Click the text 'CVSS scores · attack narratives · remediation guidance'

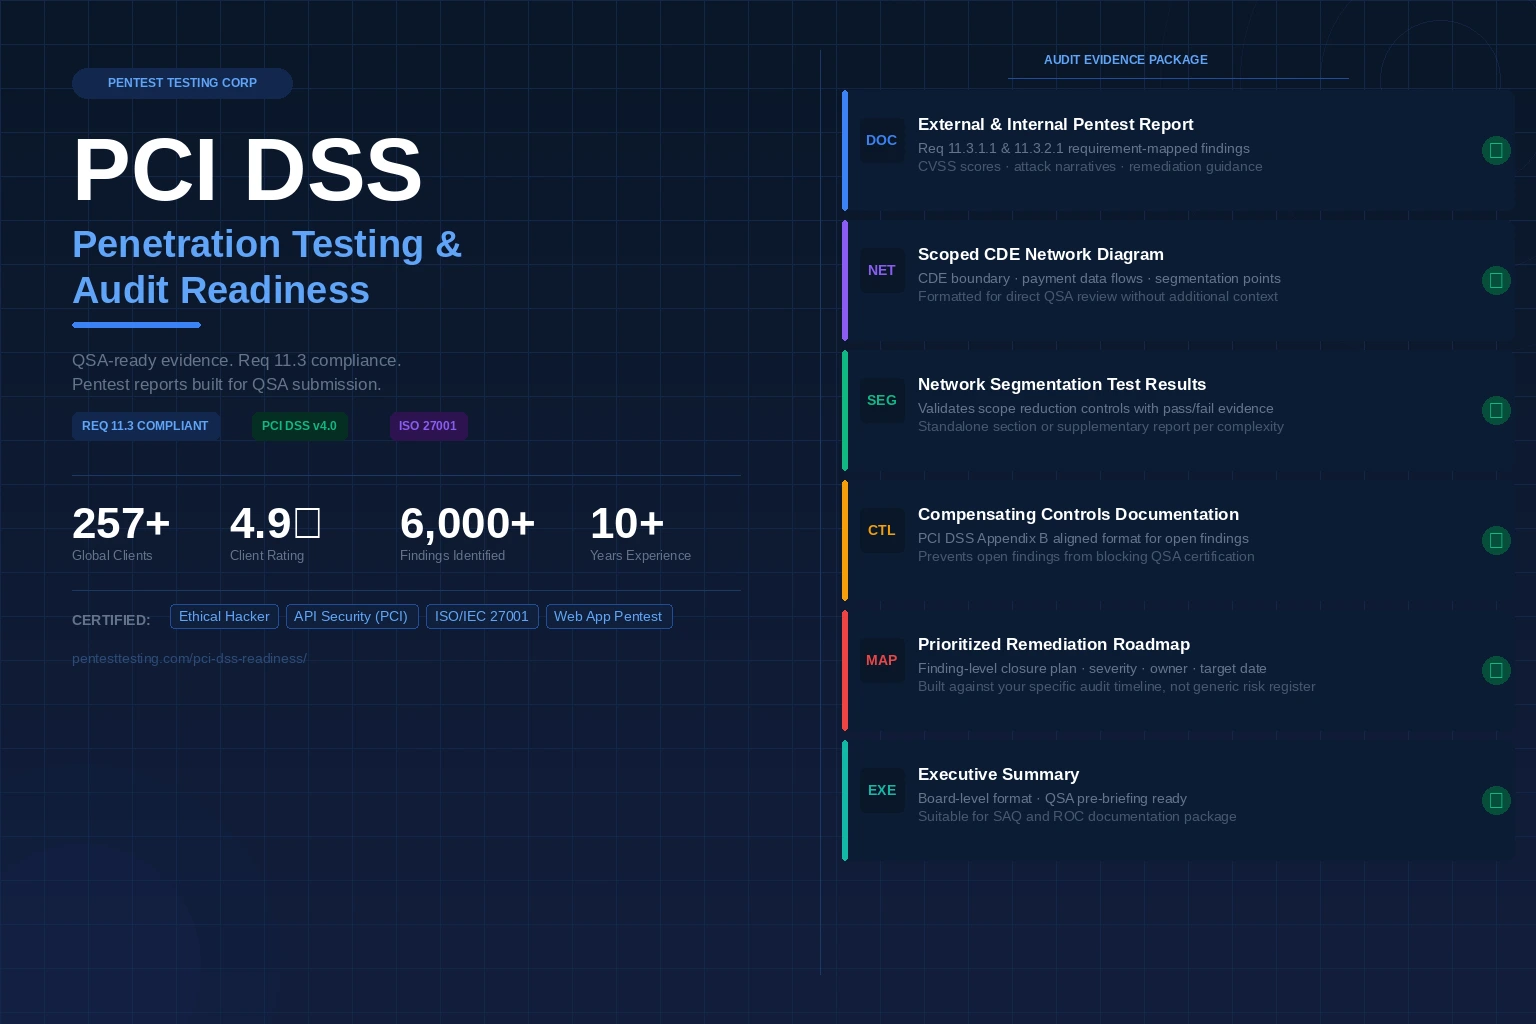click(1090, 166)
